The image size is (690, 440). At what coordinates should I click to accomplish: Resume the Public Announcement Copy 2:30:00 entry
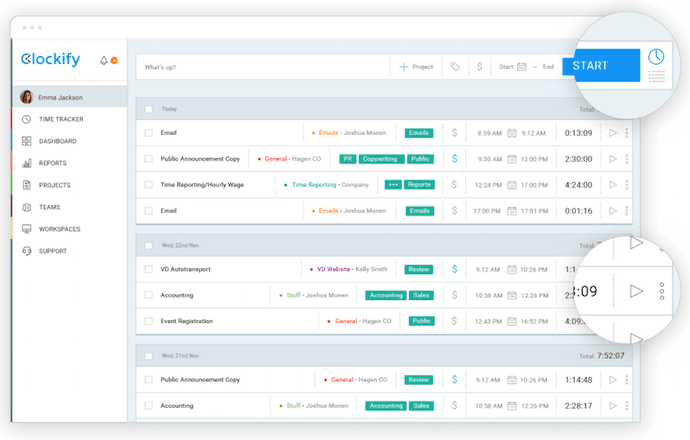pos(613,158)
